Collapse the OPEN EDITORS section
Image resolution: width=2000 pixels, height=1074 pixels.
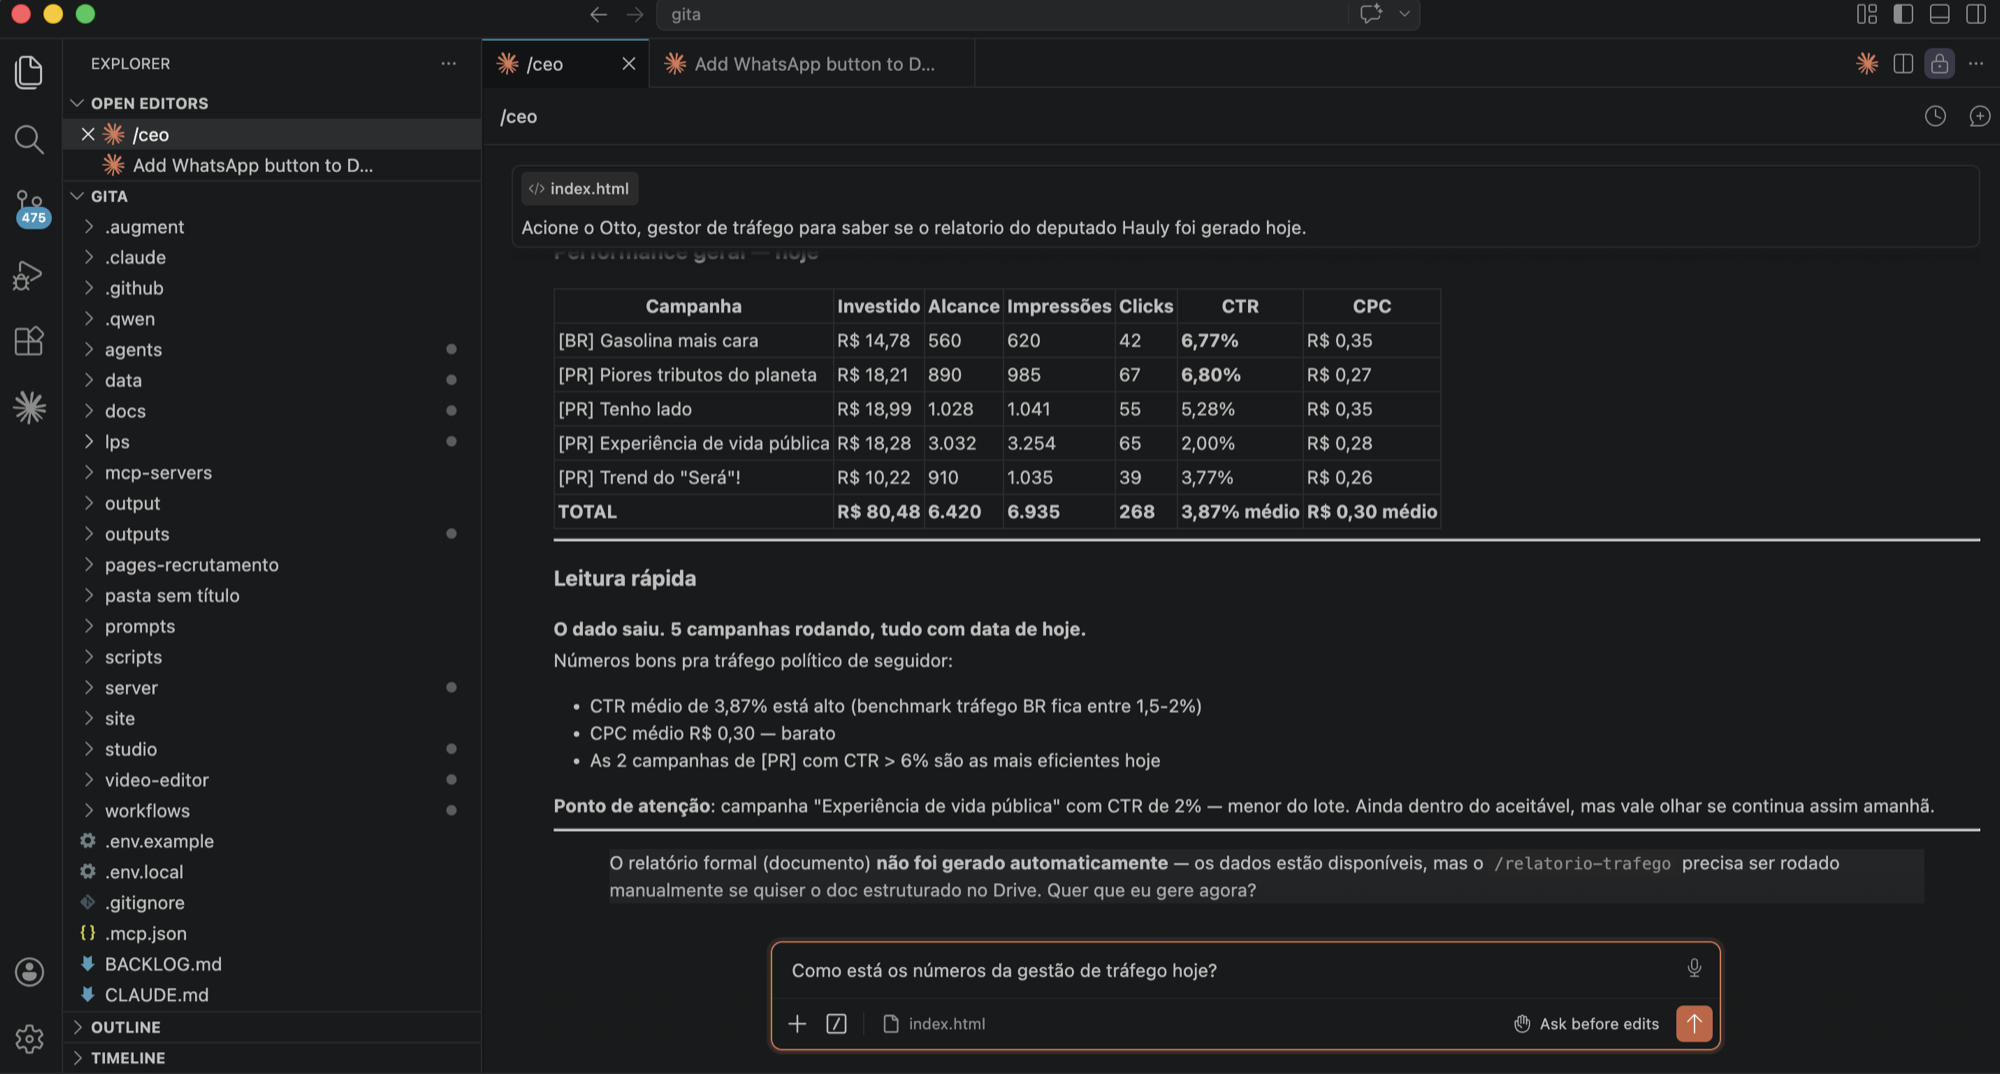pos(149,103)
